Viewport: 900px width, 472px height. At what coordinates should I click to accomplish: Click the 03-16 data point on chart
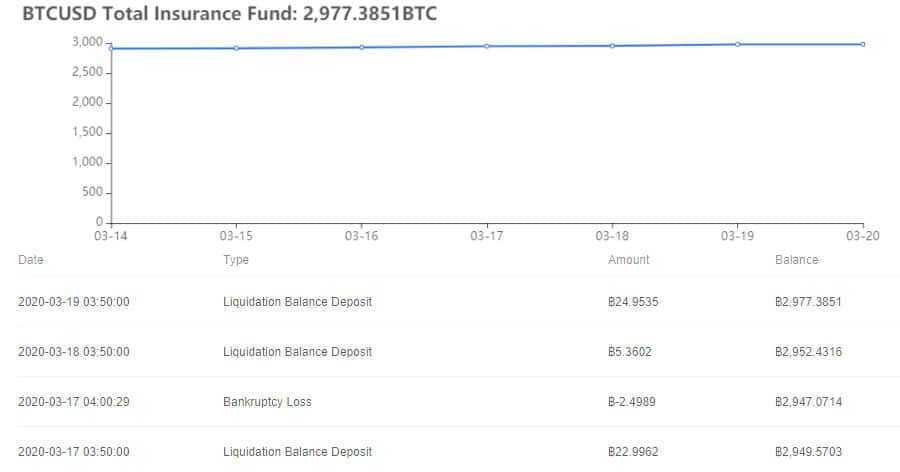[361, 47]
